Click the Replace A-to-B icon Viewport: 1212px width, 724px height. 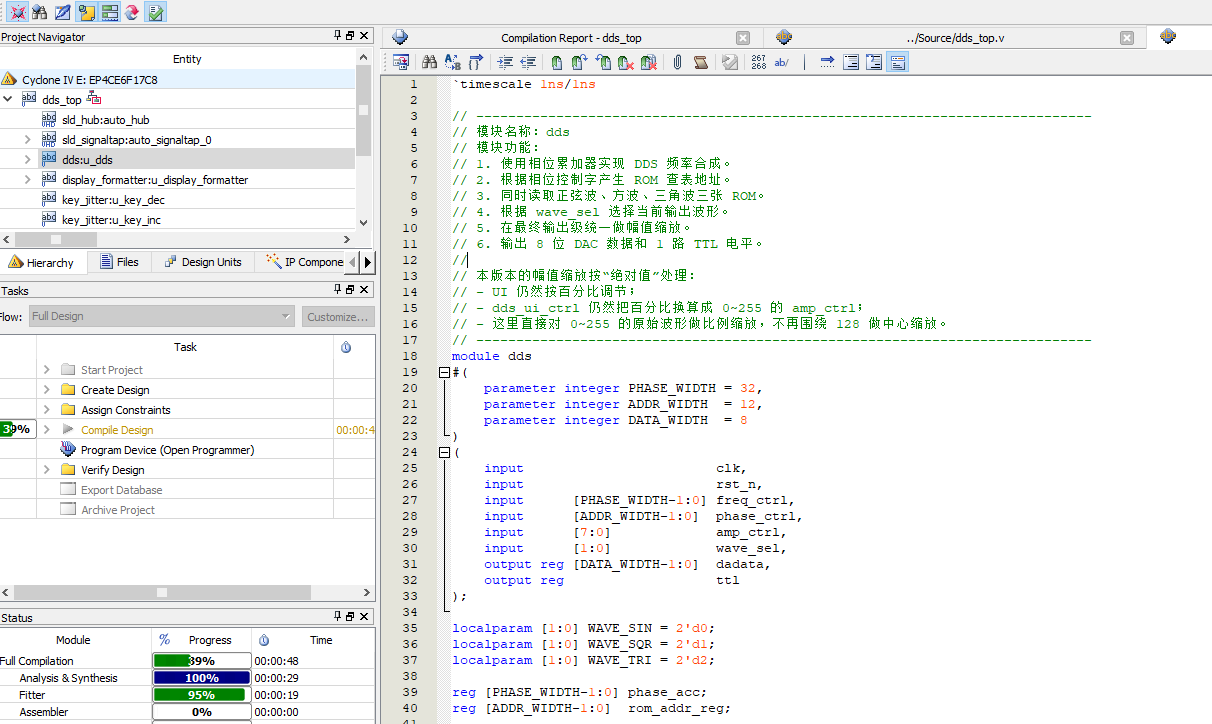point(452,62)
